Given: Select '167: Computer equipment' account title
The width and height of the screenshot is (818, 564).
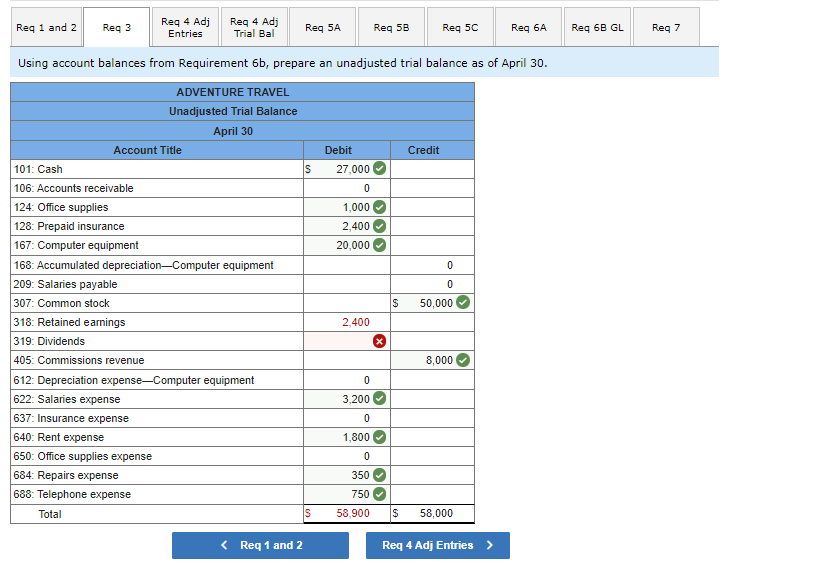Looking at the screenshot, I should click(x=76, y=245).
